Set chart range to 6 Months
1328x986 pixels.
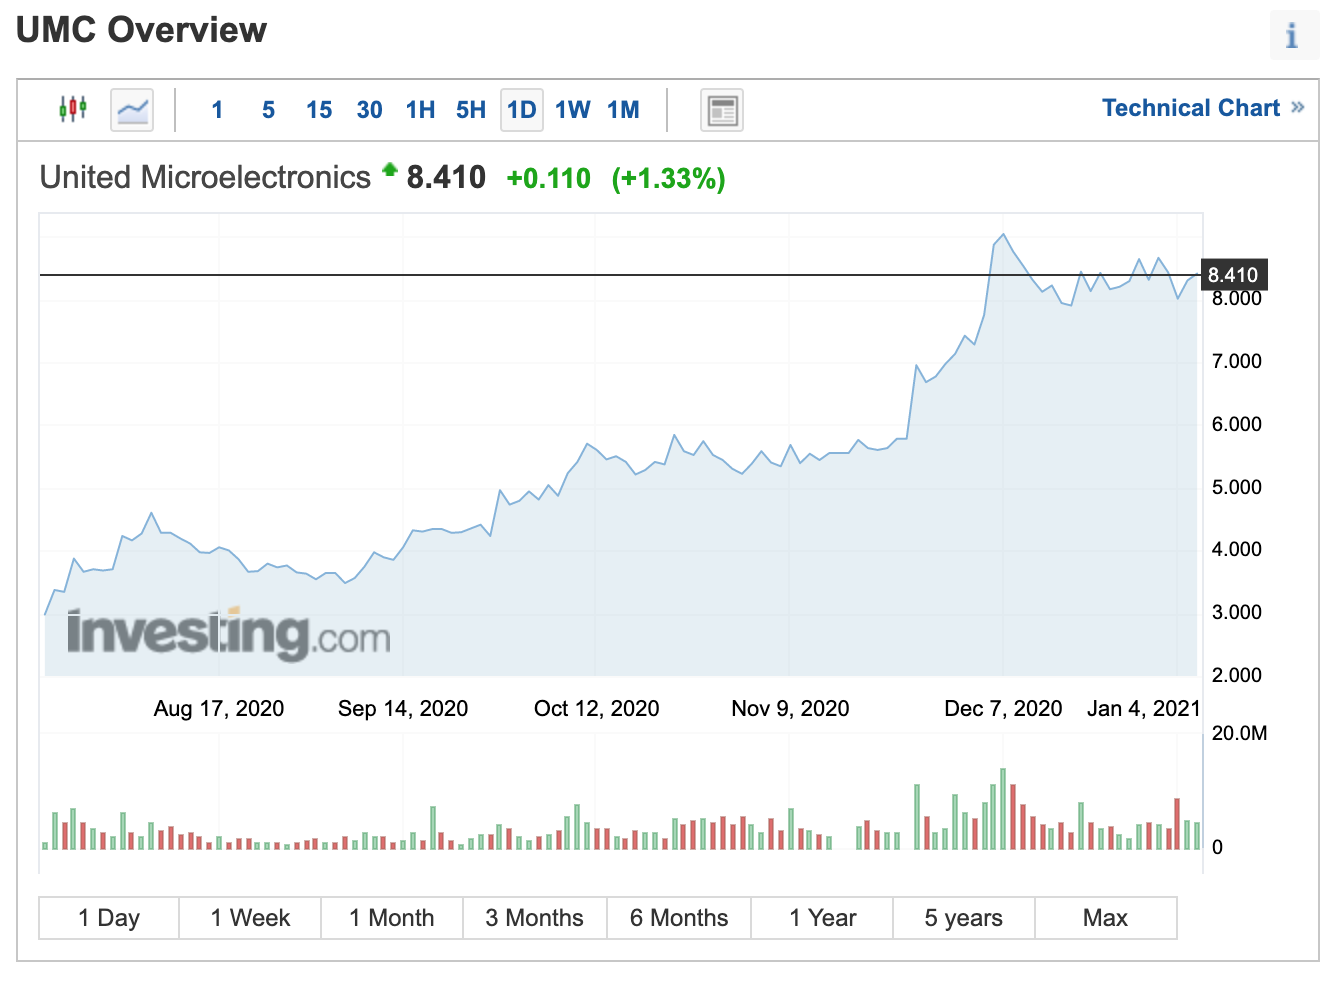[x=679, y=918]
